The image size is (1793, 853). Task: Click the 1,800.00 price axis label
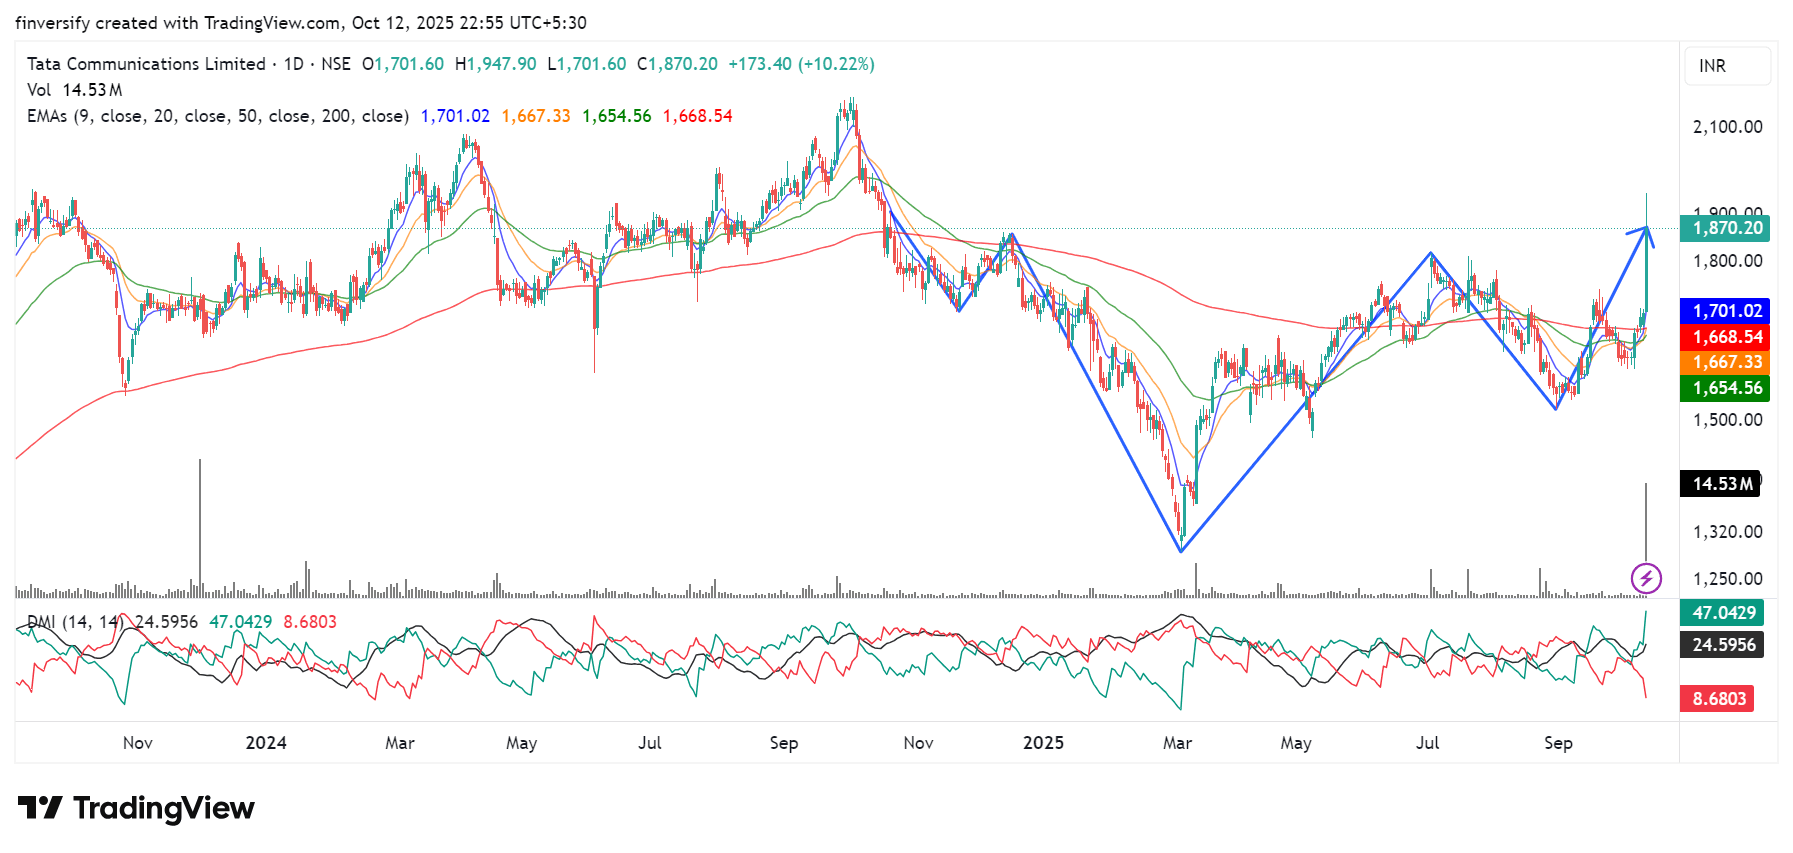tap(1727, 261)
